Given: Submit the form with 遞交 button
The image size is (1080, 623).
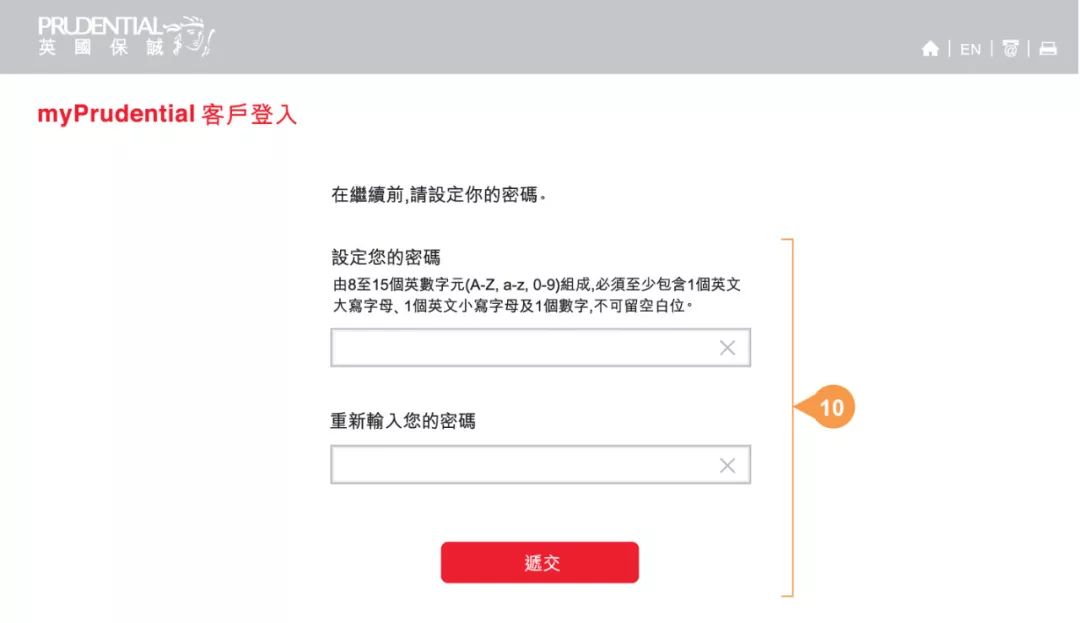Looking at the screenshot, I should 540,562.
